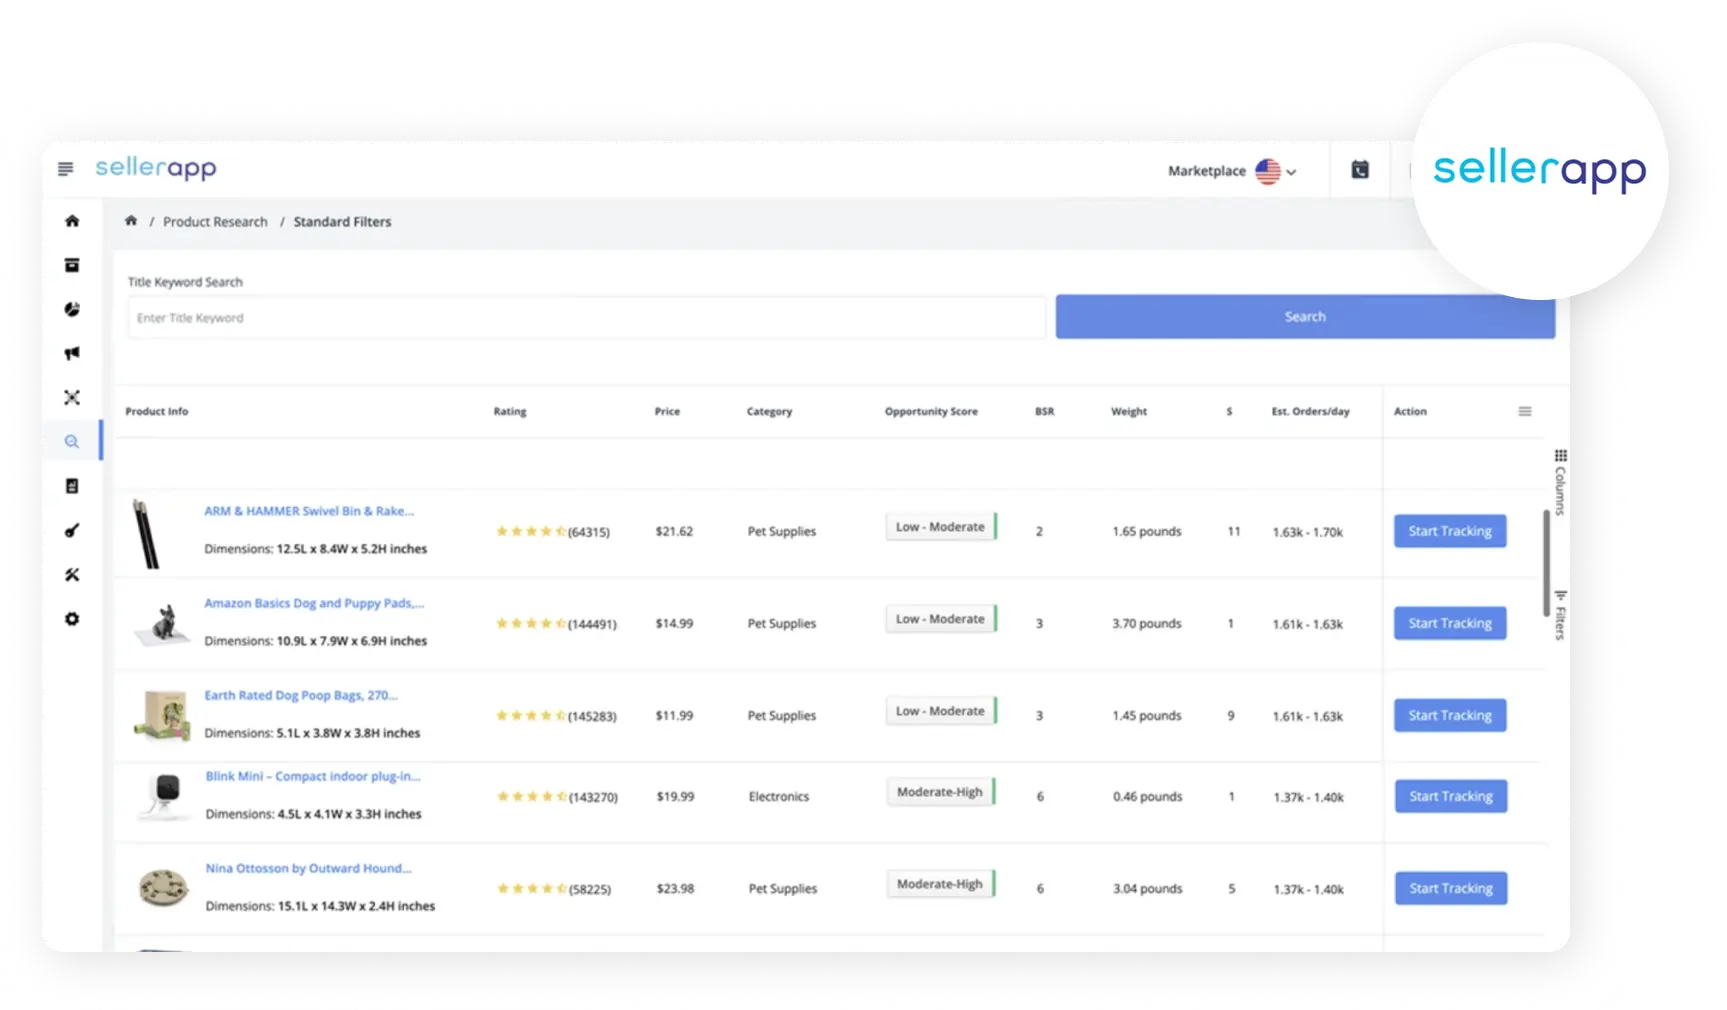Open the Filters side panel tab
This screenshot has width=1727, height=1010.
(1560, 615)
